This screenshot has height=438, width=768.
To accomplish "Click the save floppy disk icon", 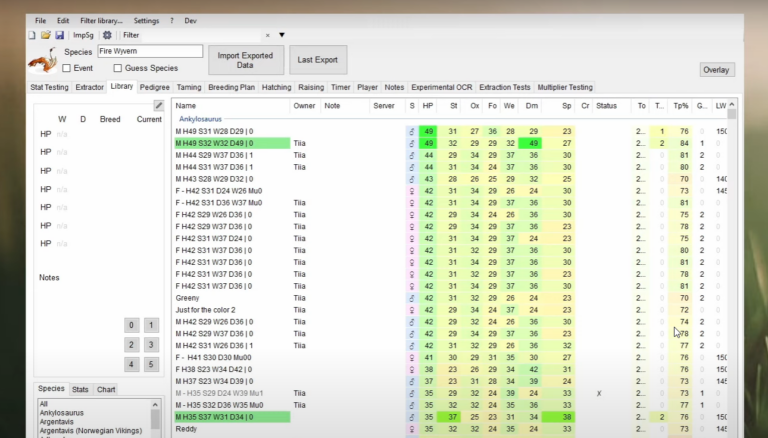I will [x=59, y=35].
